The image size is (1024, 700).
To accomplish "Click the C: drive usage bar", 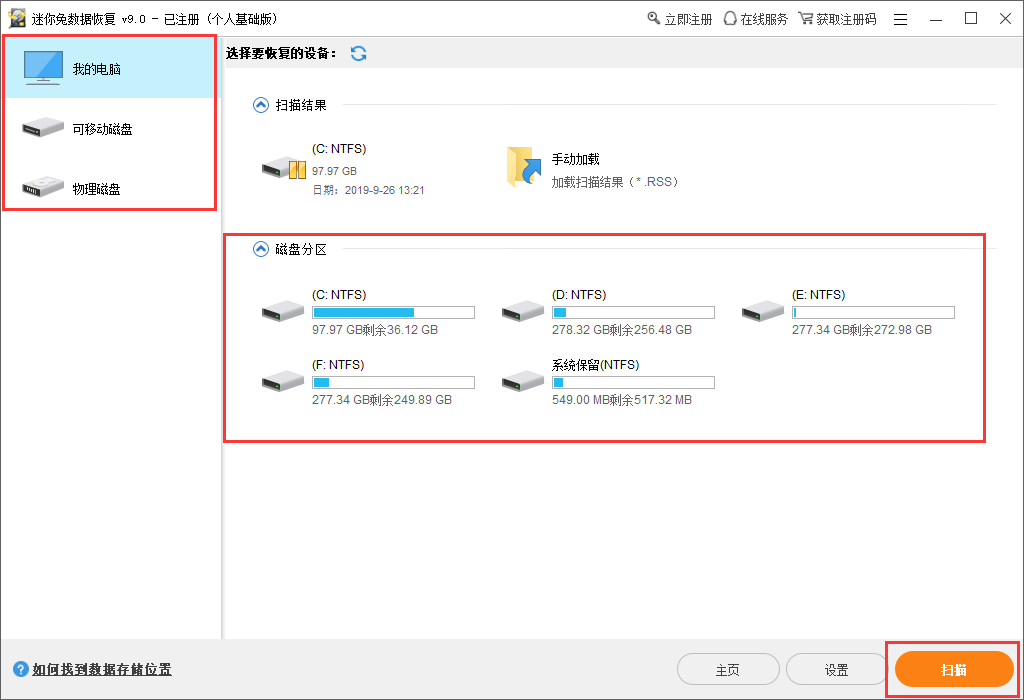I will [393, 312].
